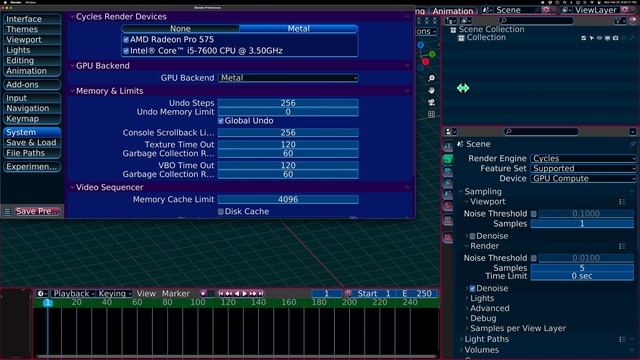Switch to the Themes preferences tab
Screen dimensions: 640x360
pos(32,29)
